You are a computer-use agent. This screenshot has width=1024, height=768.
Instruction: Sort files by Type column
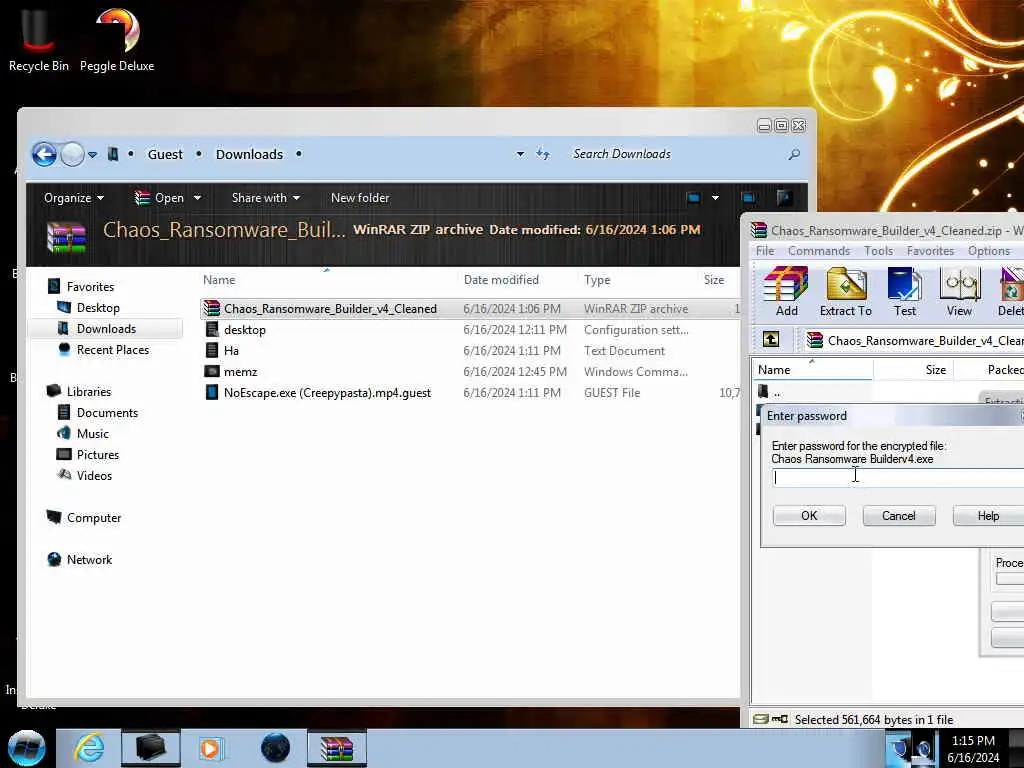click(x=597, y=280)
